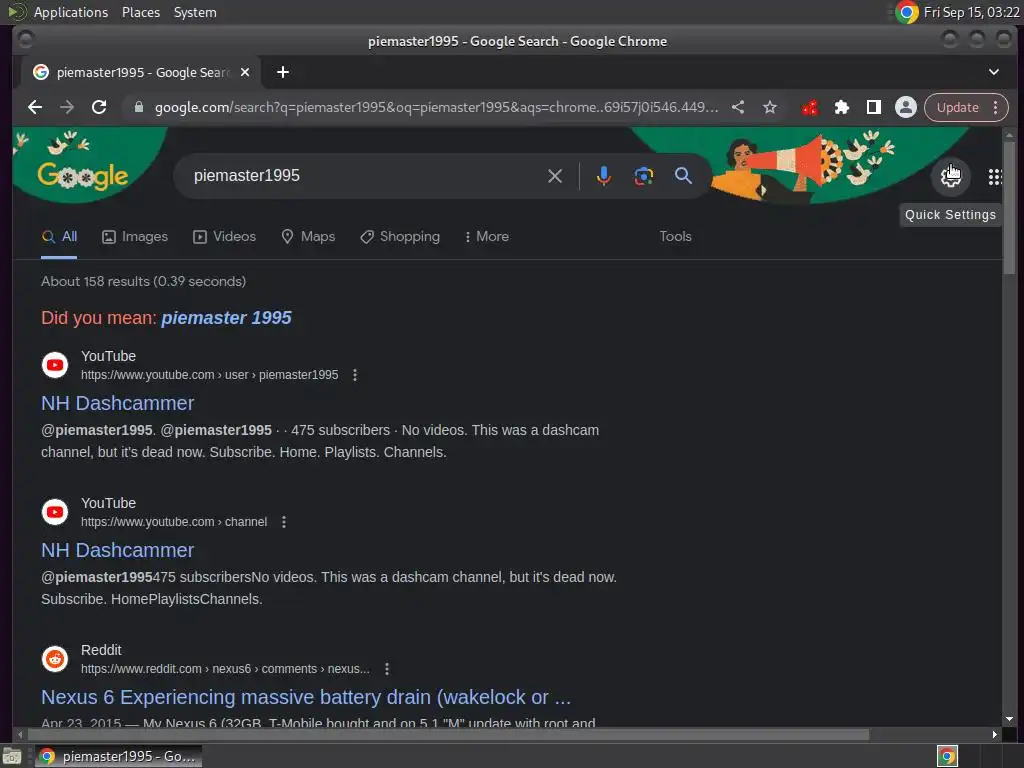
Task: Switch to the Maps tab
Action: [x=308, y=236]
